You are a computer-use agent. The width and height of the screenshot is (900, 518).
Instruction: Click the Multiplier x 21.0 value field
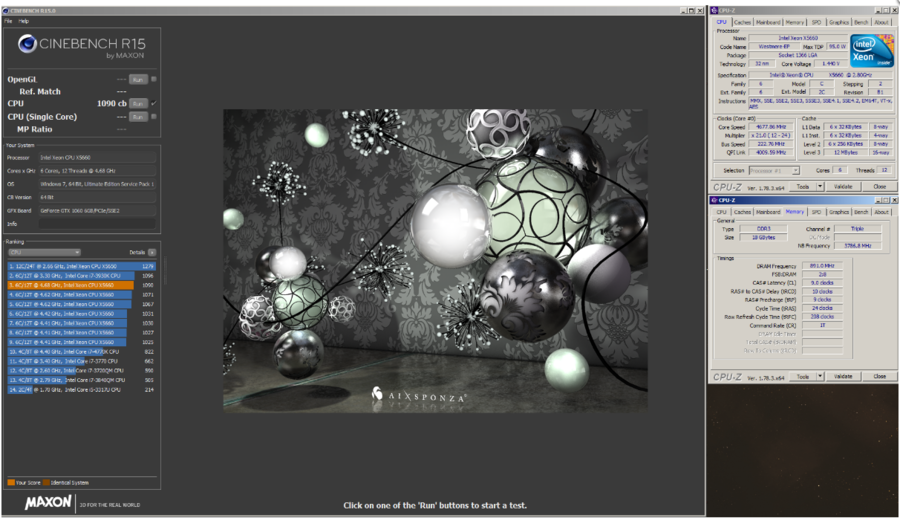pyautogui.click(x=771, y=135)
